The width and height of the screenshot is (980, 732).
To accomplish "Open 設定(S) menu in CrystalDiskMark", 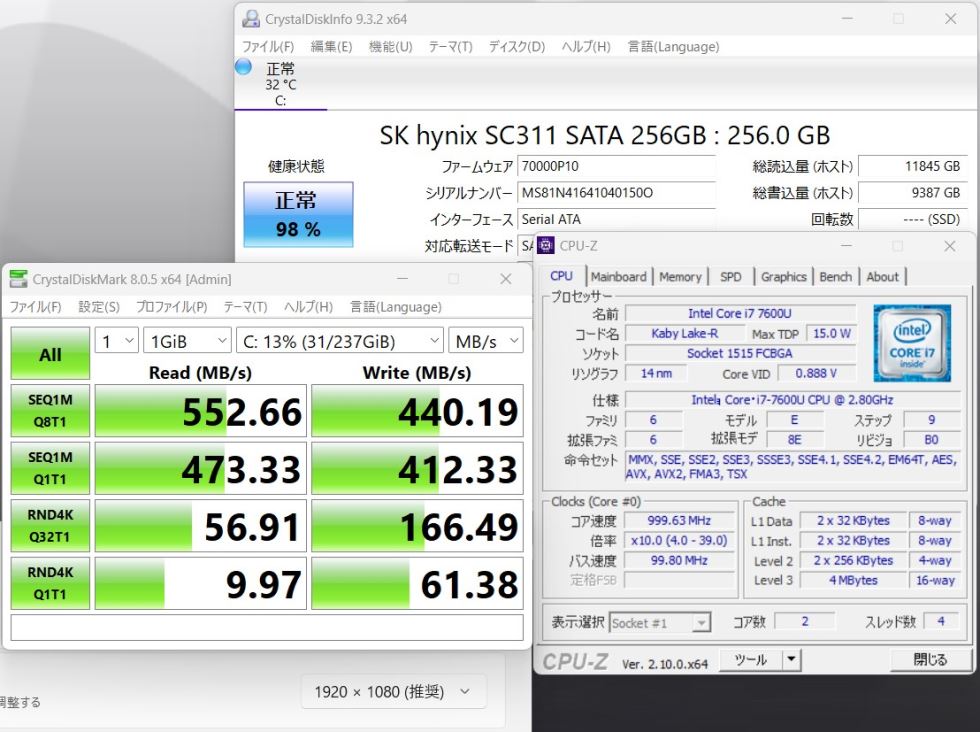I will (99, 307).
